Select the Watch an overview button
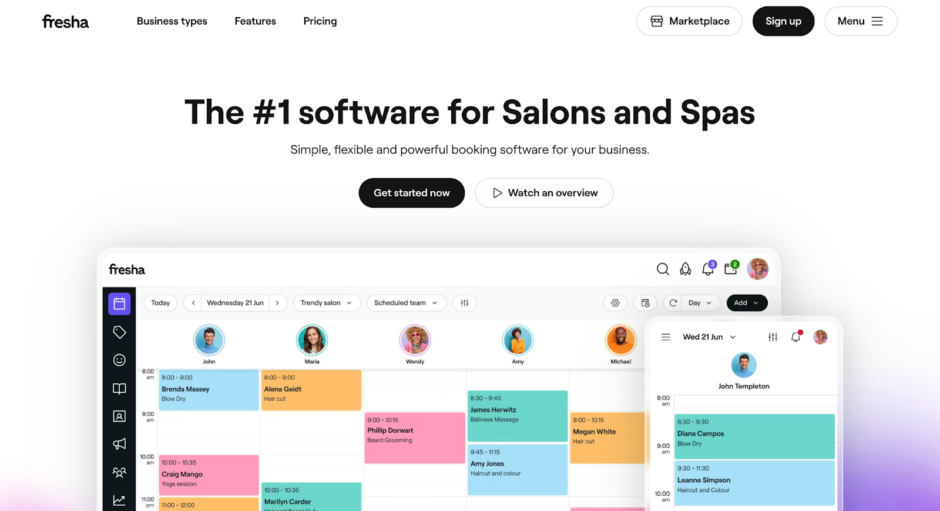Screen dimensions: 940x511 coord(544,193)
